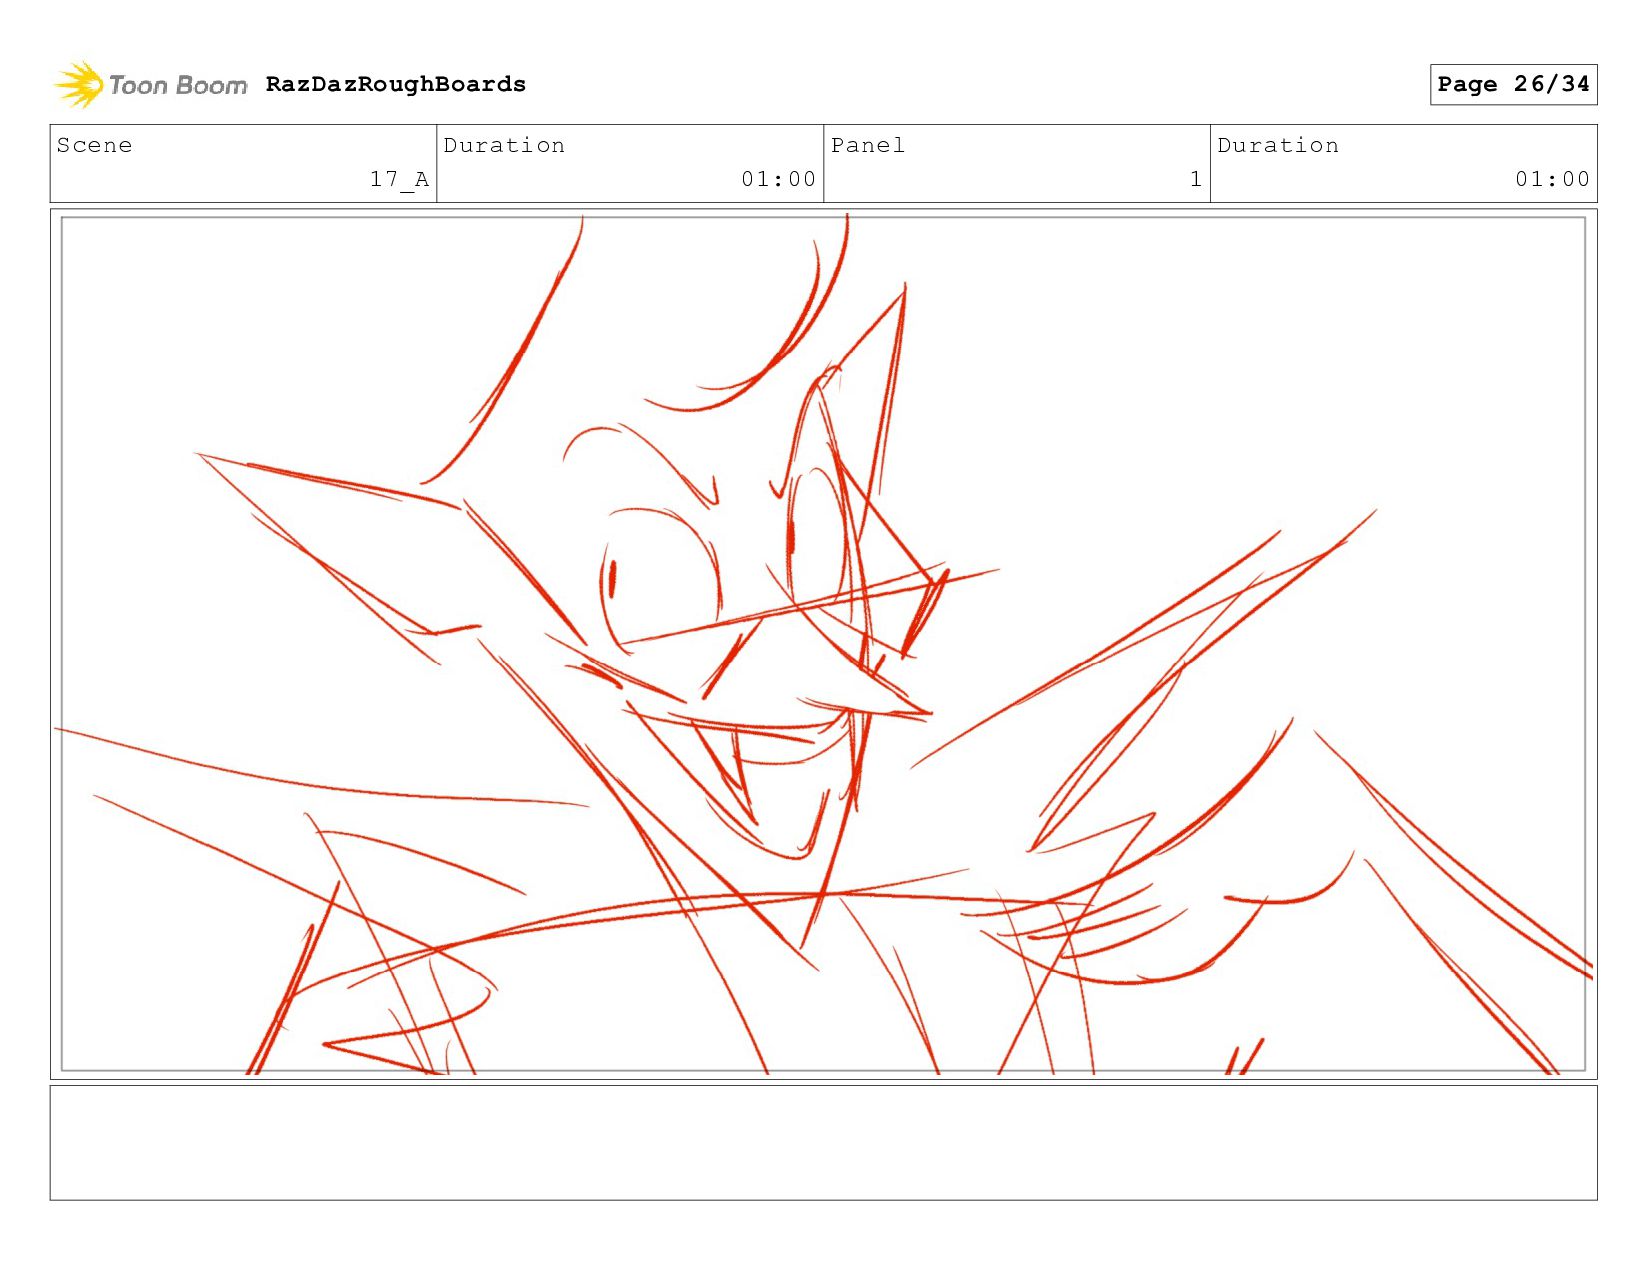The image size is (1650, 1275).
Task: Click the storyboard sketch panel
Action: pos(824,644)
